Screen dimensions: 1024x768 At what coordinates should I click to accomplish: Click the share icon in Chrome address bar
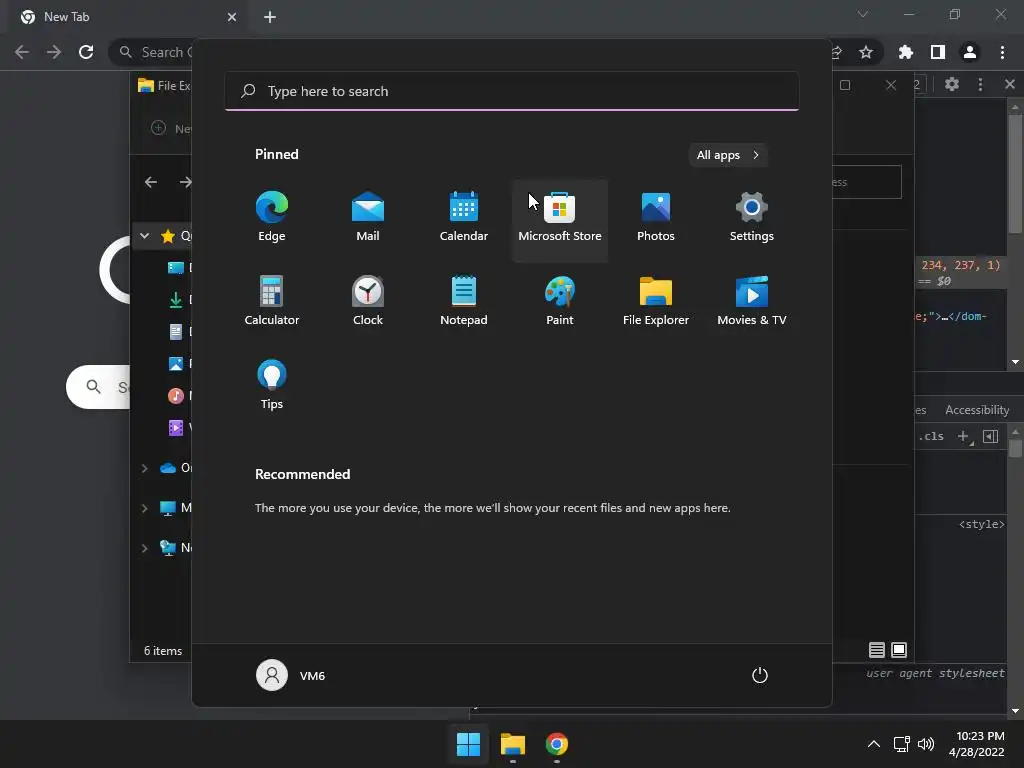(x=837, y=52)
